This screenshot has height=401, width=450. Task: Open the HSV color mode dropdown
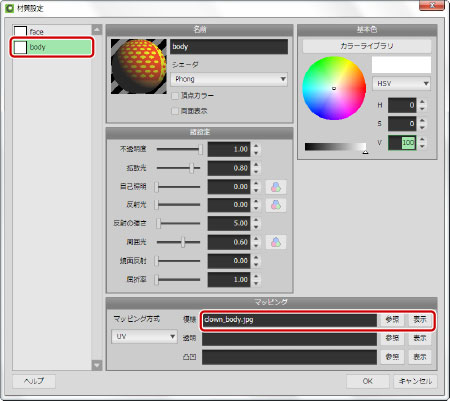click(x=401, y=84)
